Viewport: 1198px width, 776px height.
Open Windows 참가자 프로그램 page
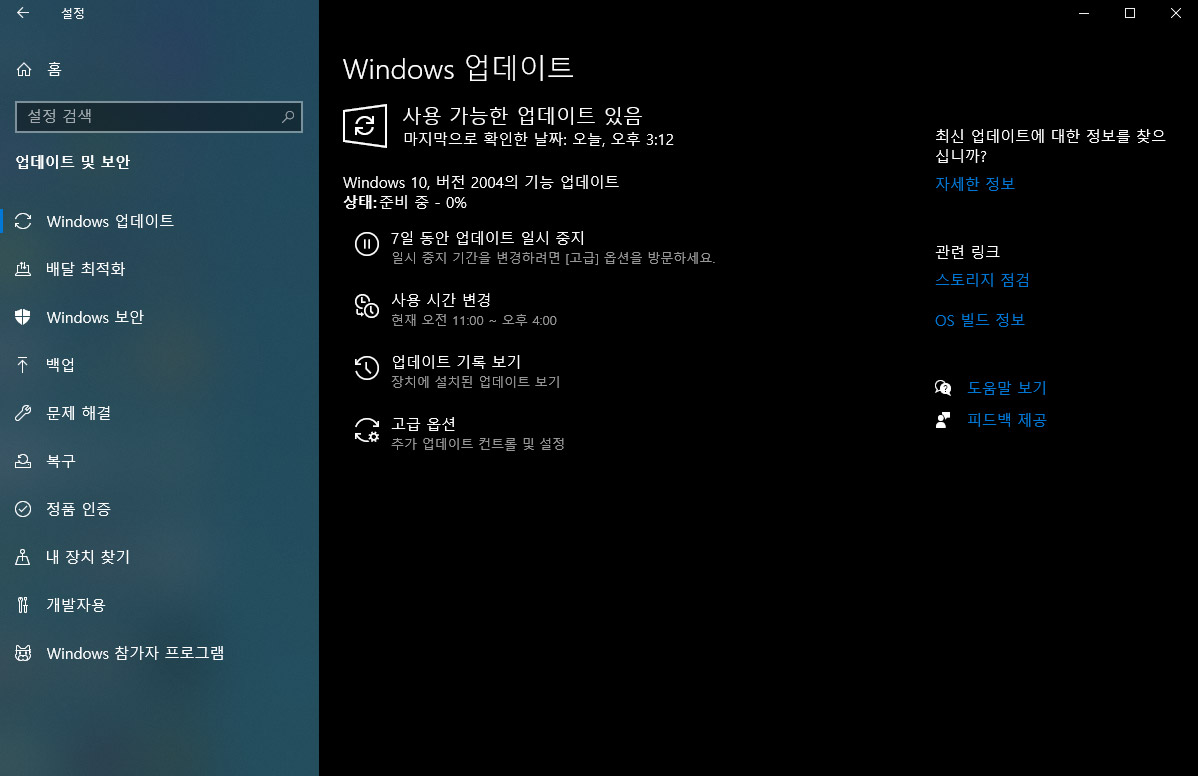[x=159, y=653]
